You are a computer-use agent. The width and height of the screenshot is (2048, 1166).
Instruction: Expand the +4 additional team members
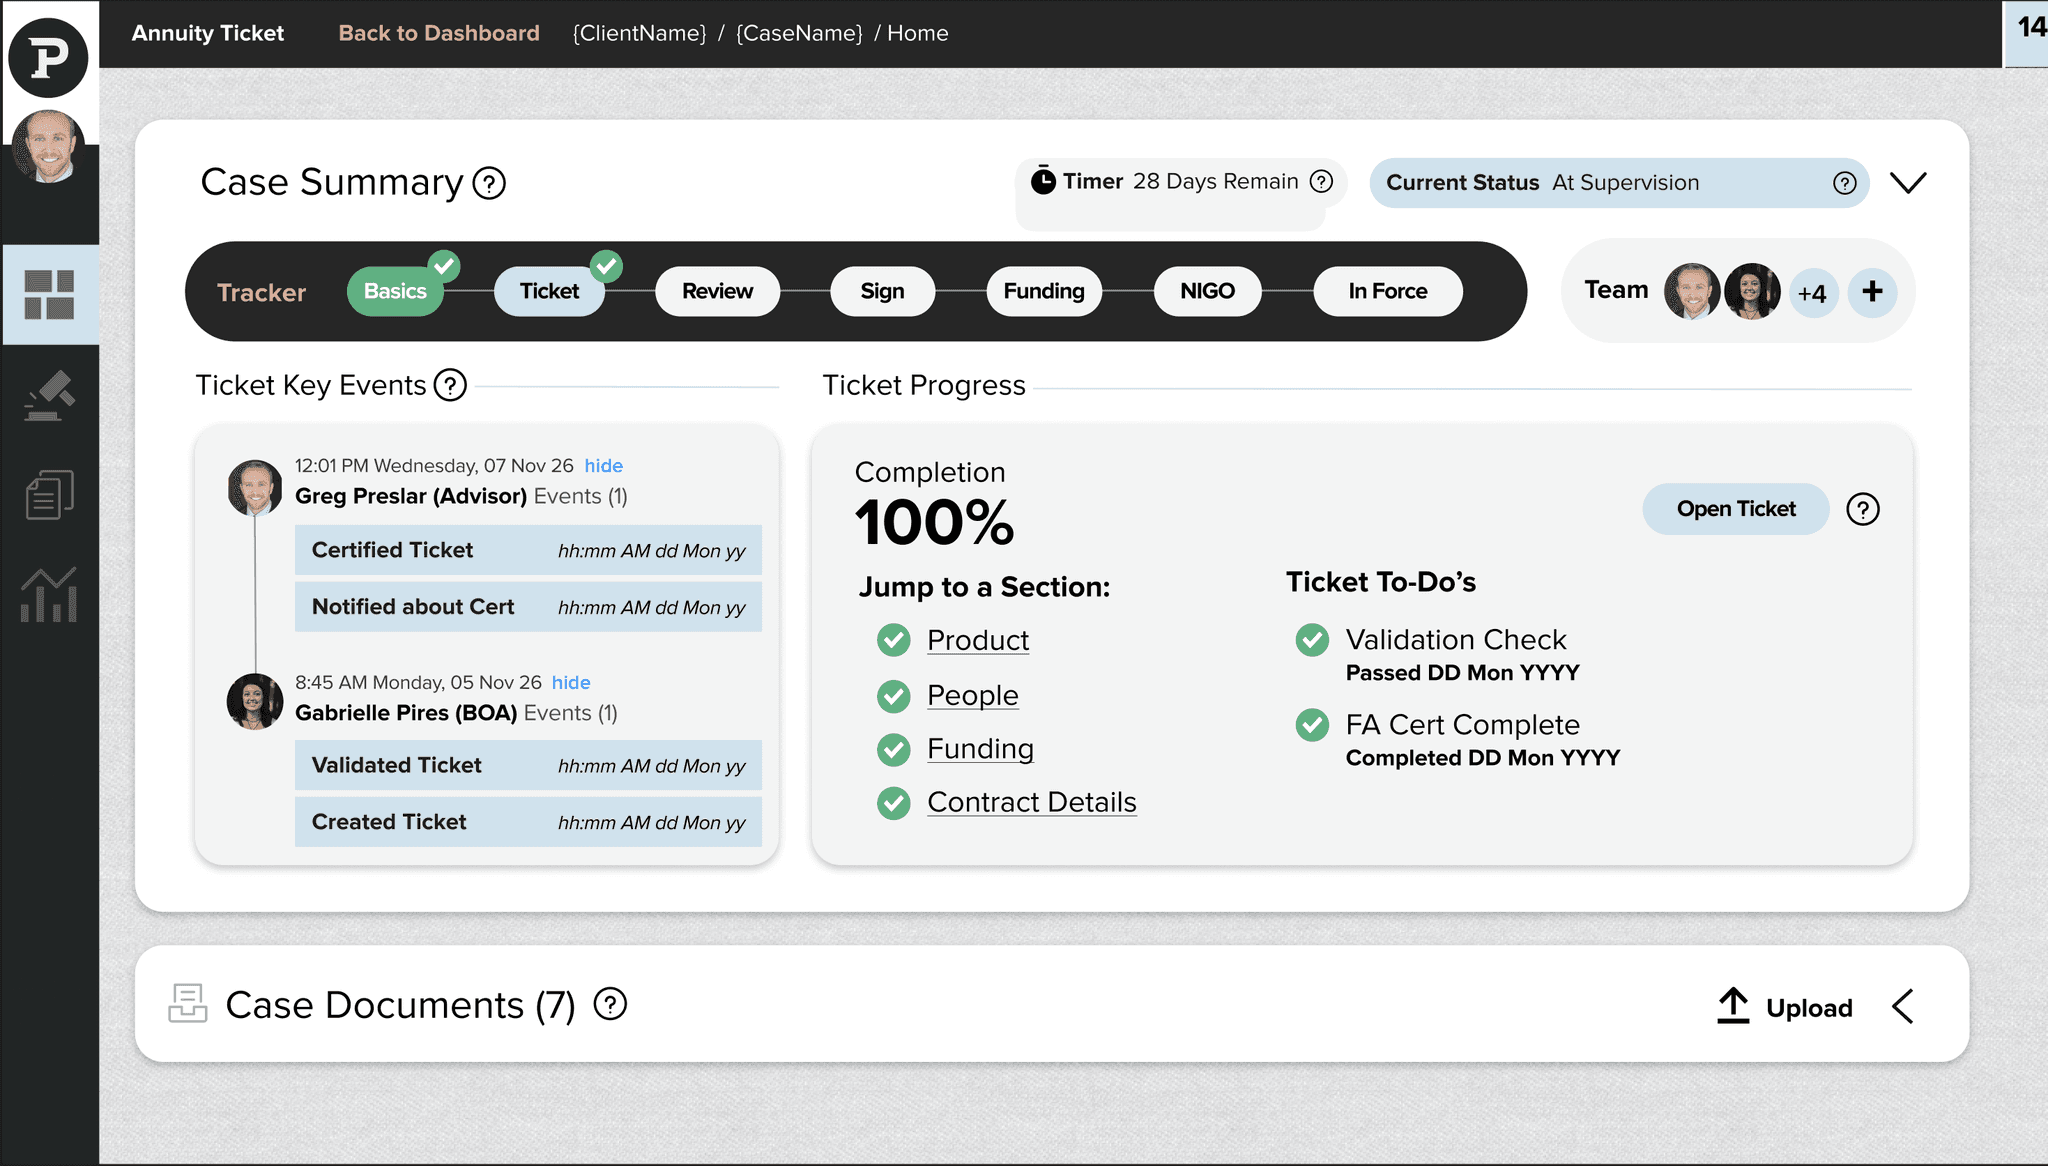[1811, 293]
